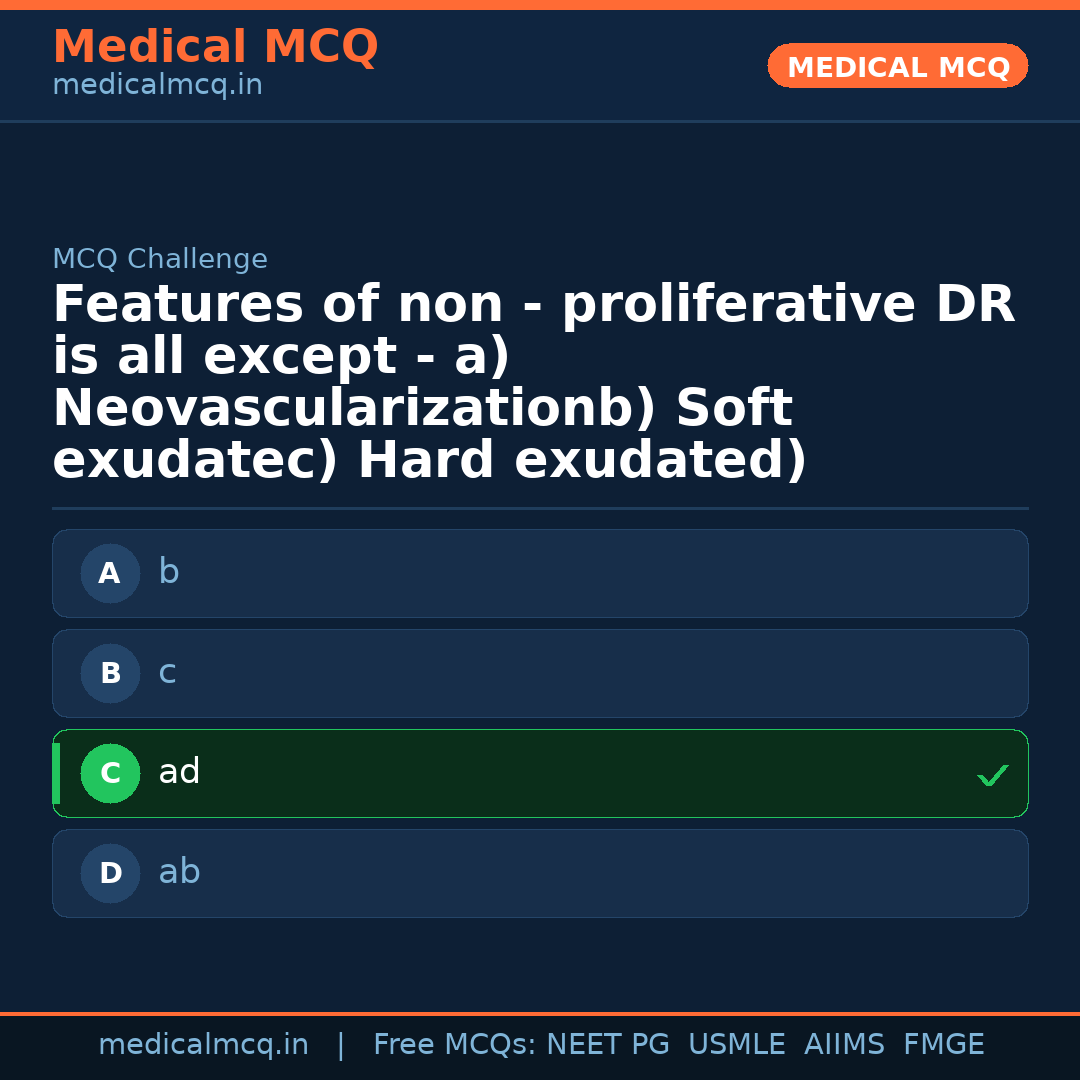
Task: Click the circled B option letter icon
Action: [x=110, y=673]
